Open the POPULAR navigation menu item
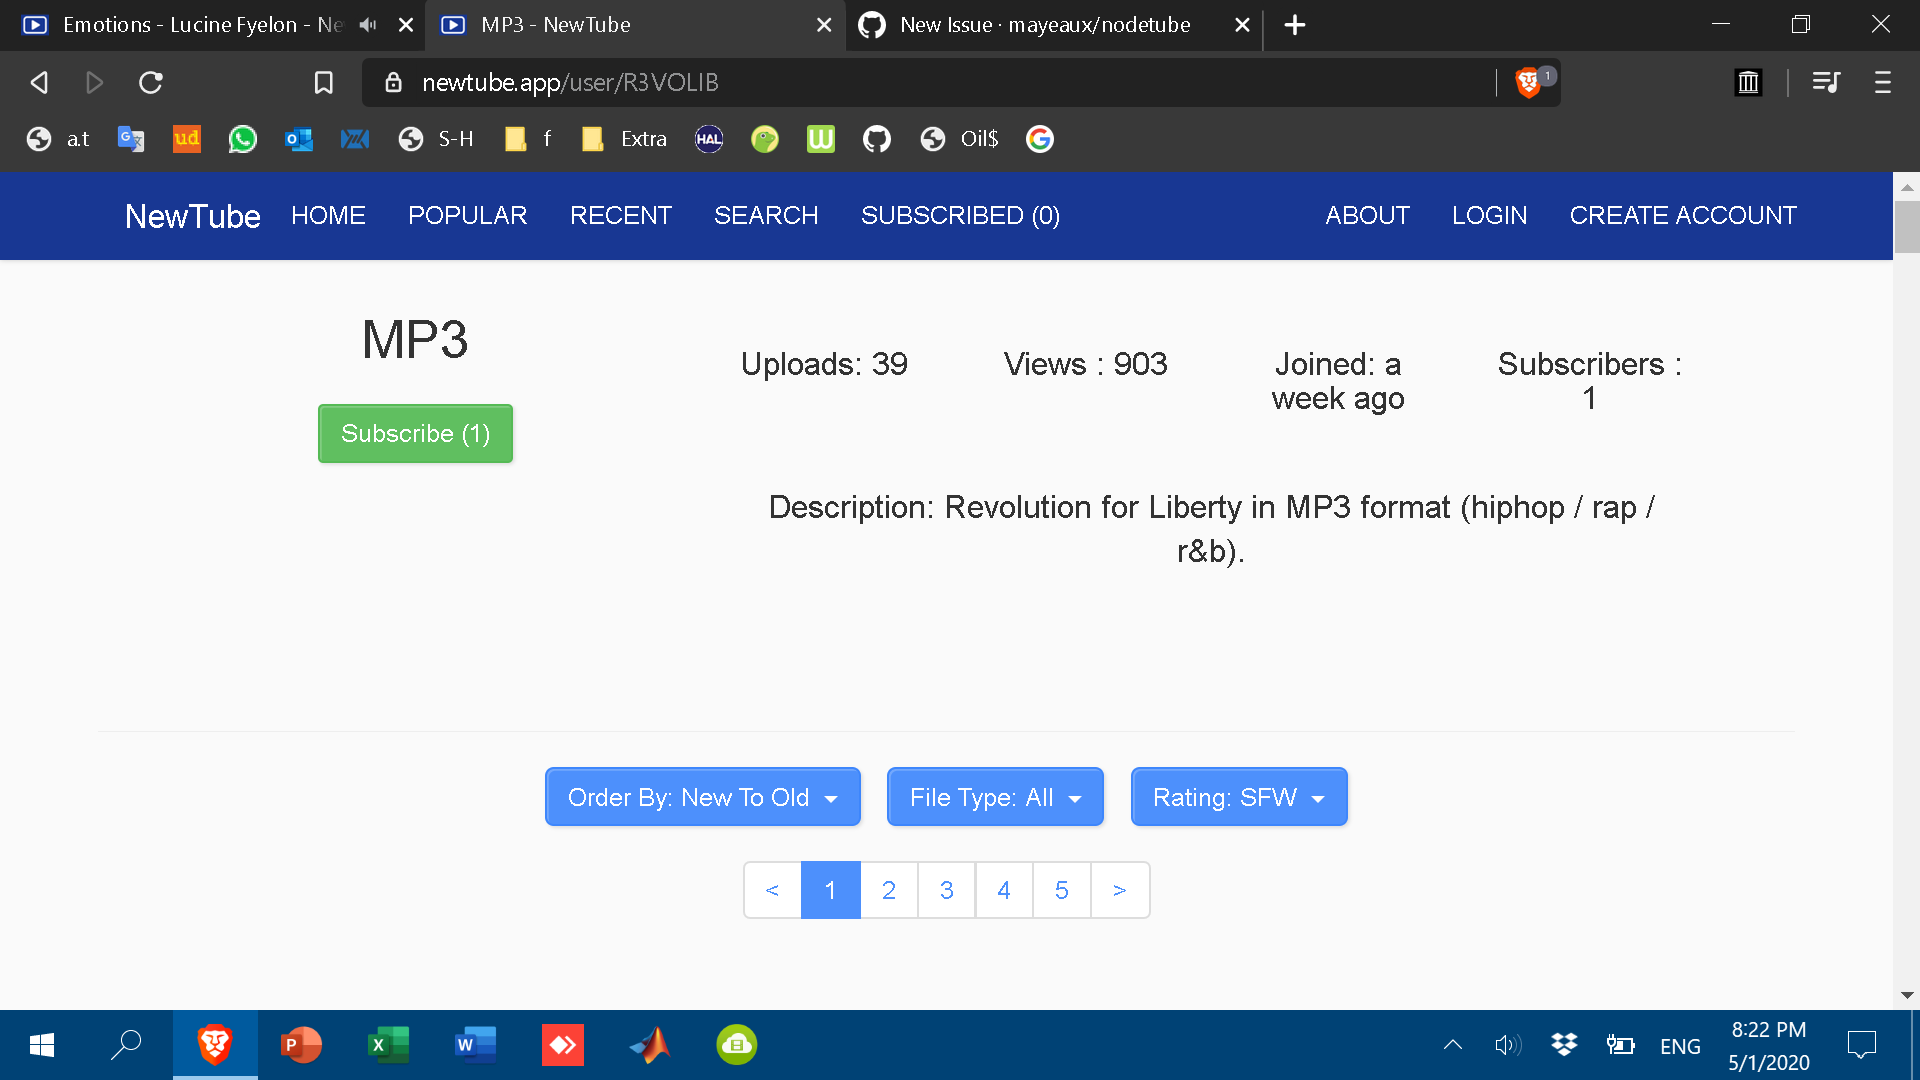Screen dimensions: 1920x1080 point(467,216)
